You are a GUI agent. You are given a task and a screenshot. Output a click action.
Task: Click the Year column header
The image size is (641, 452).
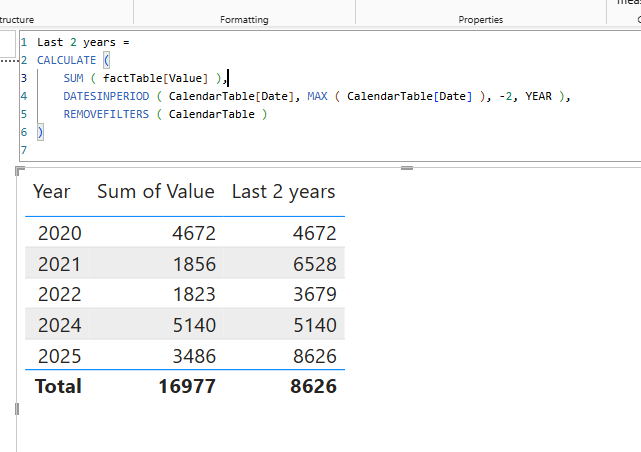coord(52,192)
